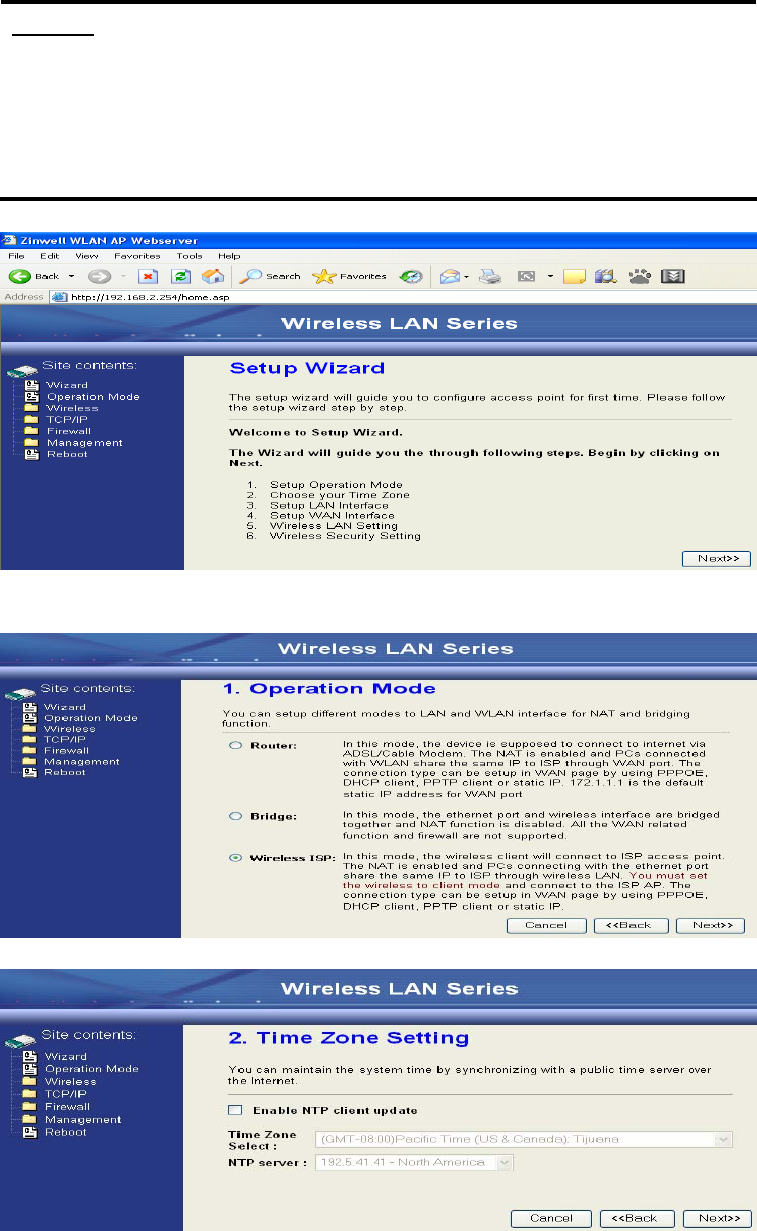Click the browser Forward arrow button
The height and width of the screenshot is (1231, 757).
pos(99,276)
